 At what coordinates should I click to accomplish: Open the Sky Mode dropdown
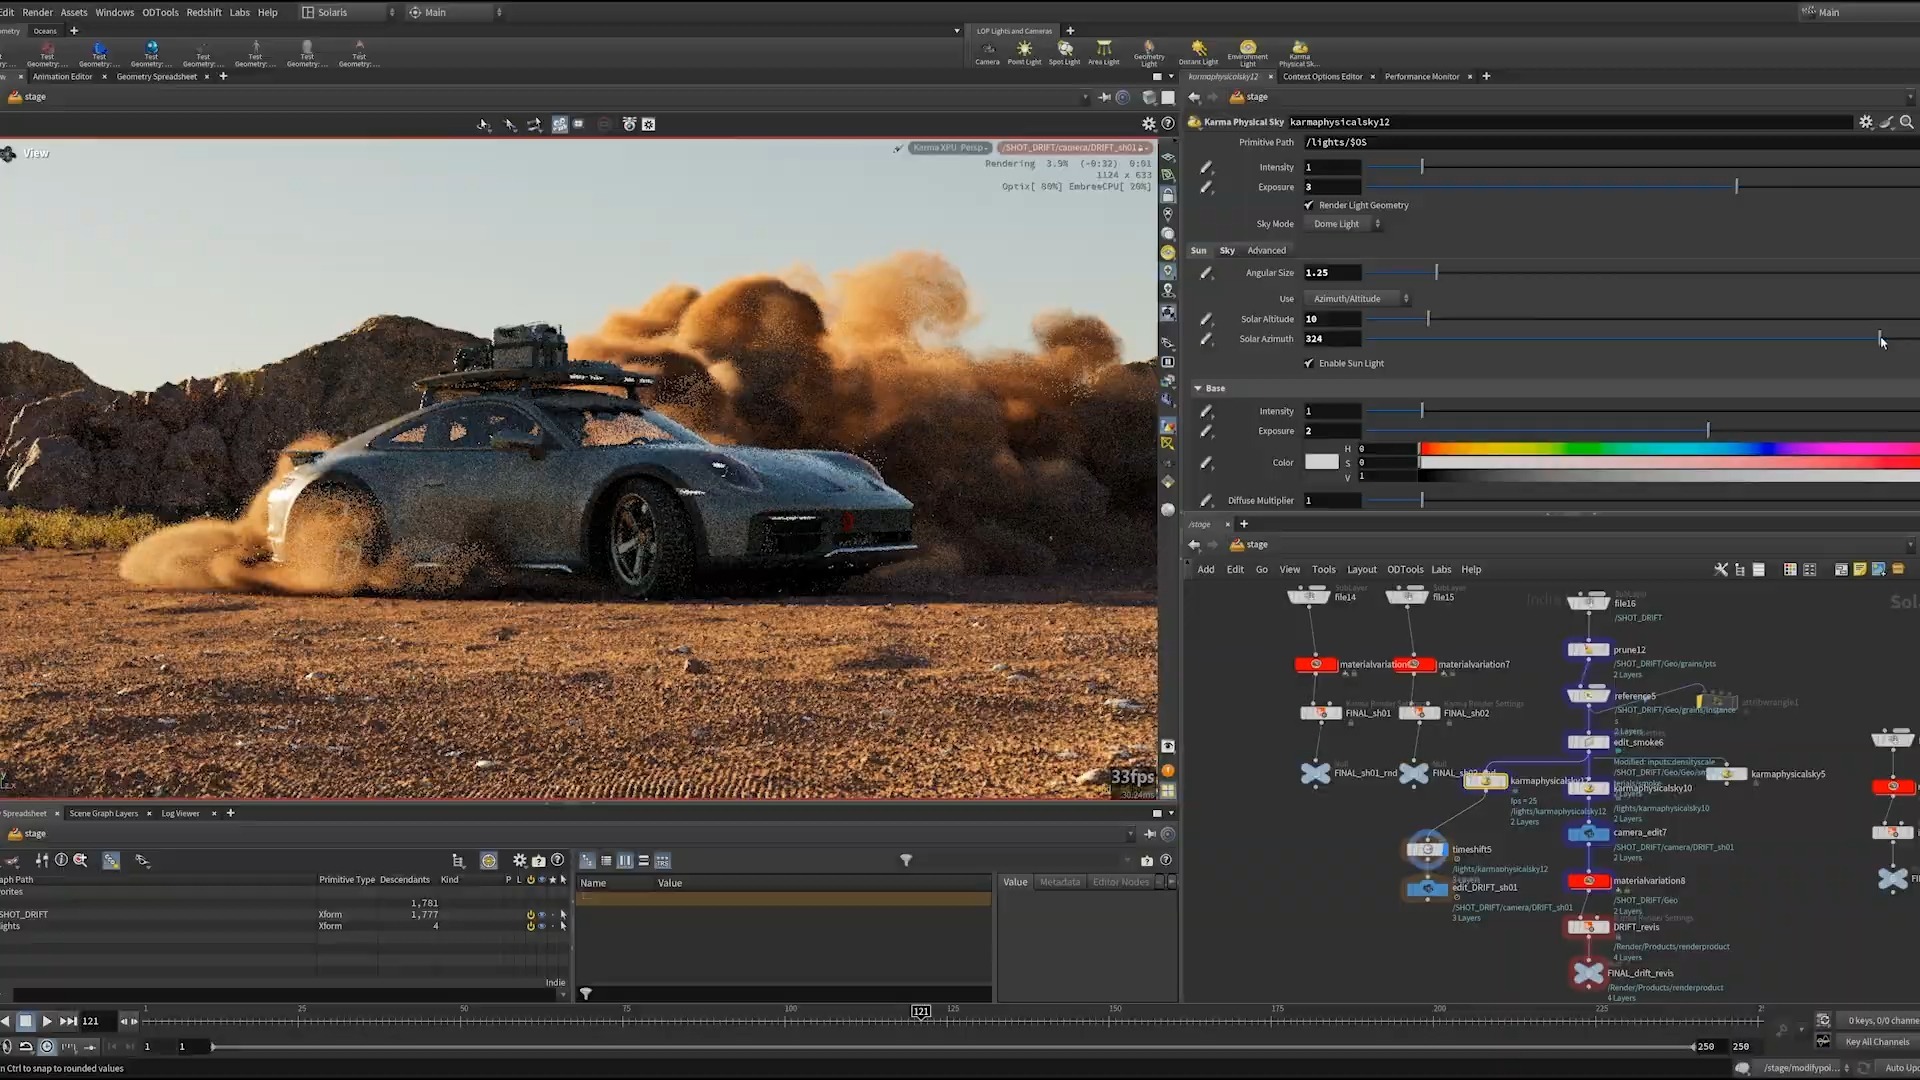[1343, 223]
